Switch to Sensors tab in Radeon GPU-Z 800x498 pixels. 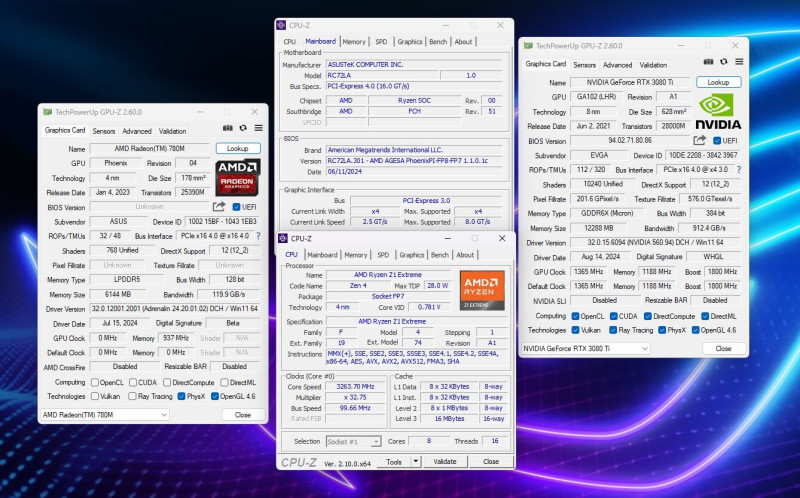[x=104, y=131]
